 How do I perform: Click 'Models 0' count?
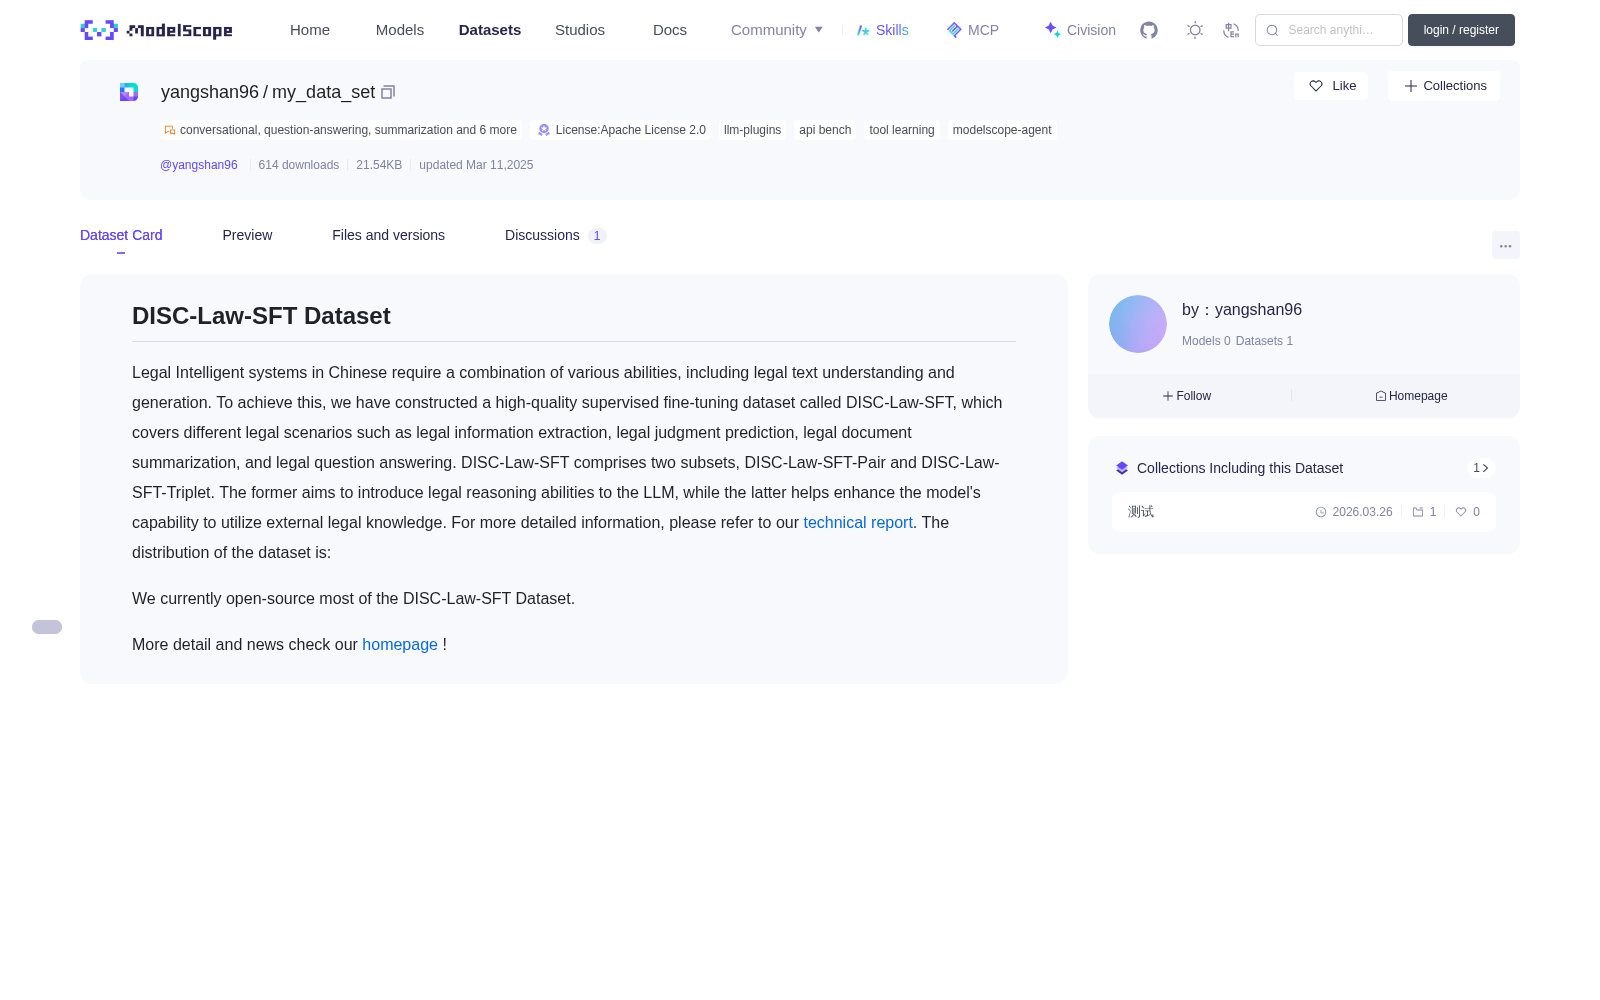[1206, 341]
